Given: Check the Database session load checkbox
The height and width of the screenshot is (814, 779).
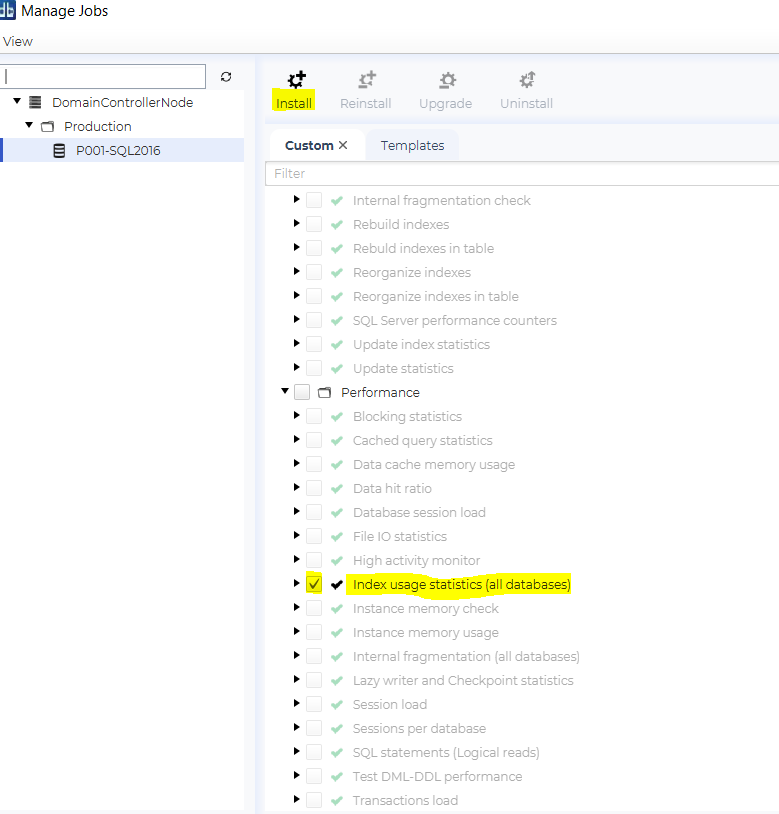Looking at the screenshot, I should (314, 512).
